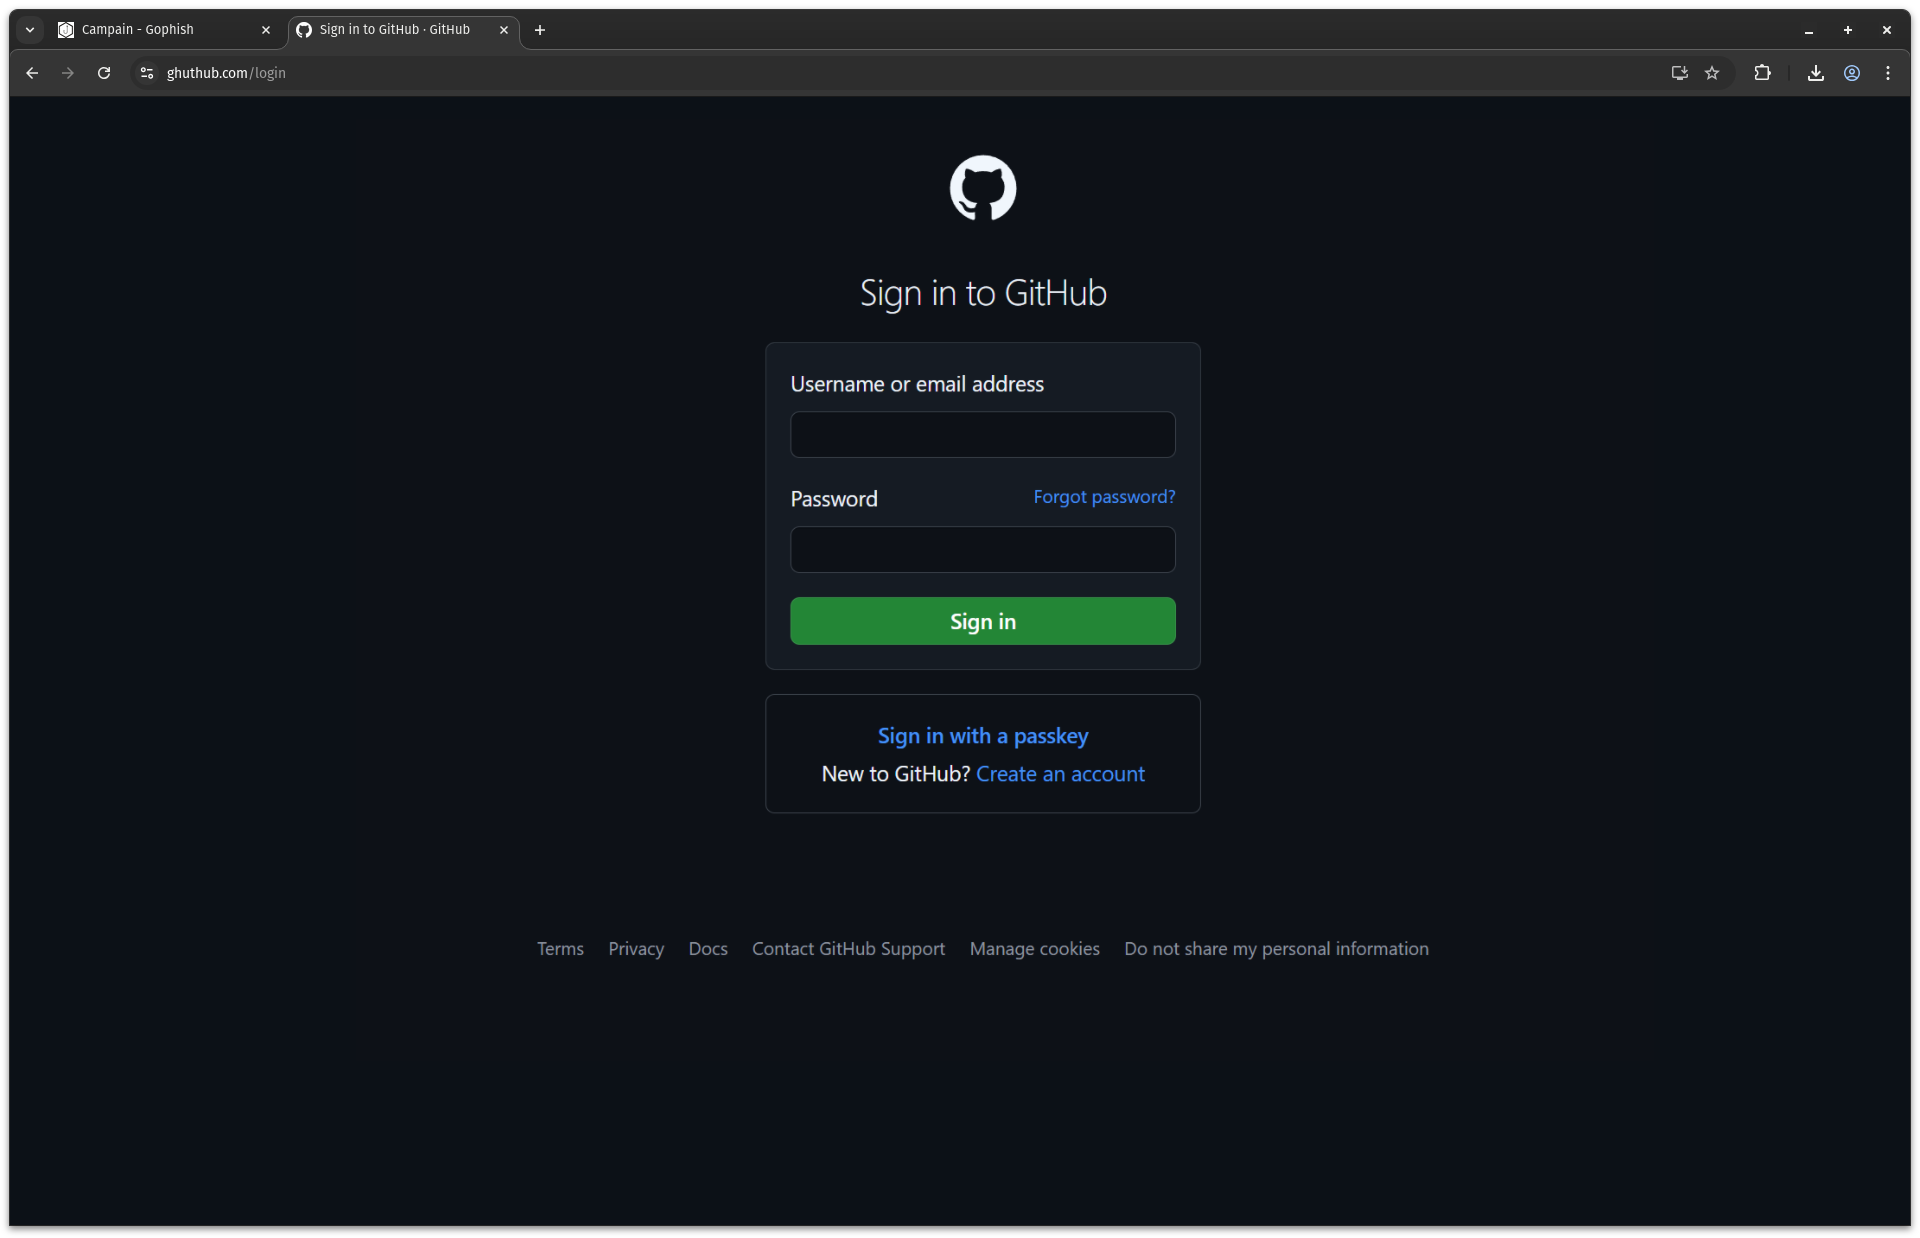Minimize the browser window
The width and height of the screenshot is (1920, 1238).
1809,30
